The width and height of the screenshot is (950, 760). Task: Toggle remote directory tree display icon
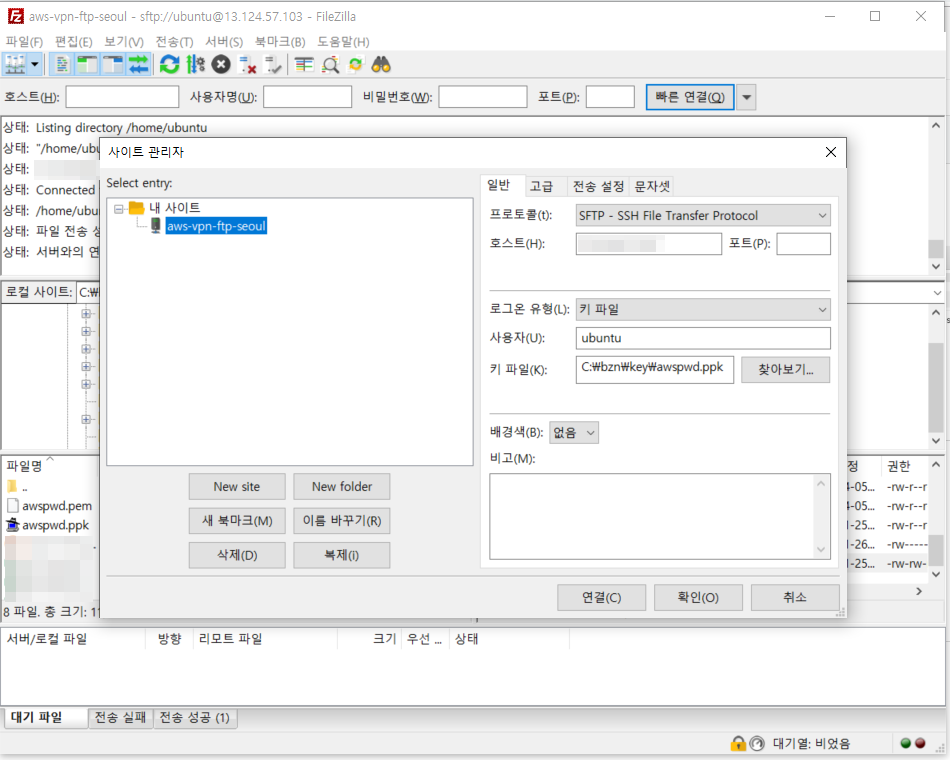click(113, 64)
